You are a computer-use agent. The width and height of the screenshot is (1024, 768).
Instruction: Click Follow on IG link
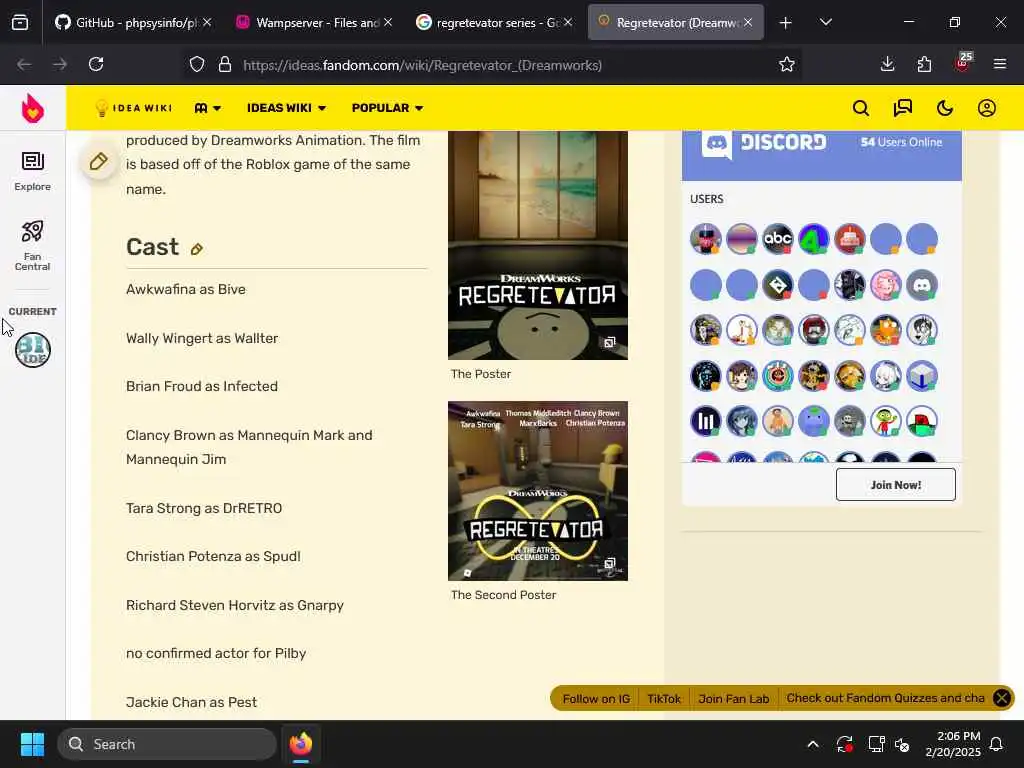(596, 699)
